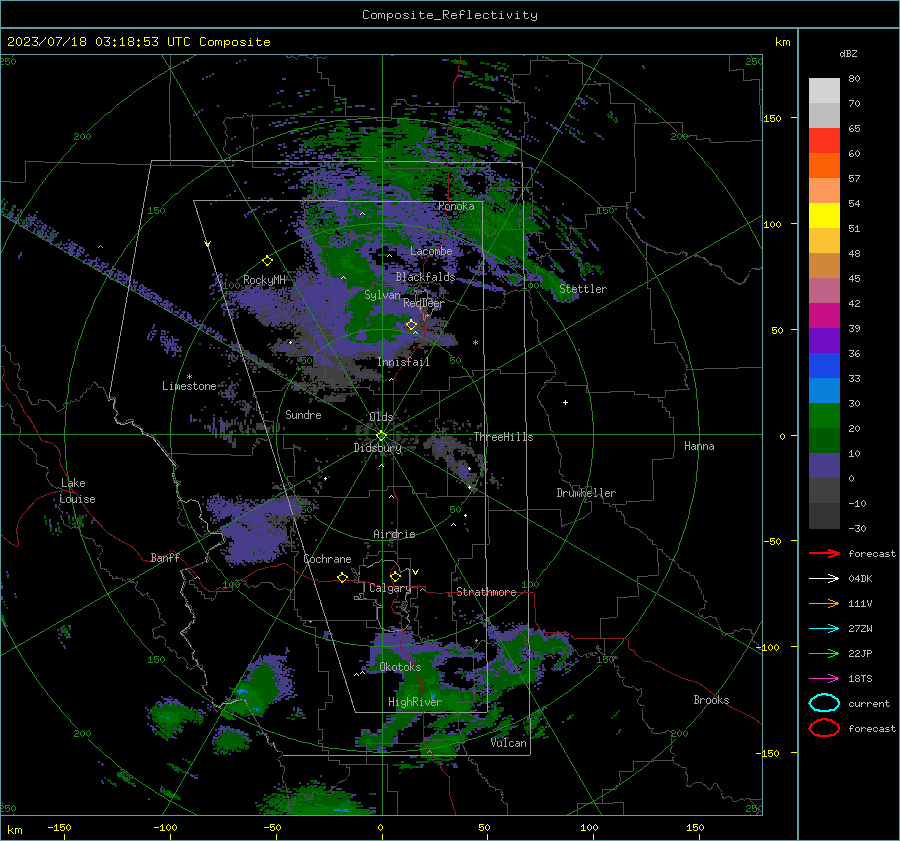Click the Composite_Reflectivity title text
This screenshot has width=900, height=841.
click(450, 15)
